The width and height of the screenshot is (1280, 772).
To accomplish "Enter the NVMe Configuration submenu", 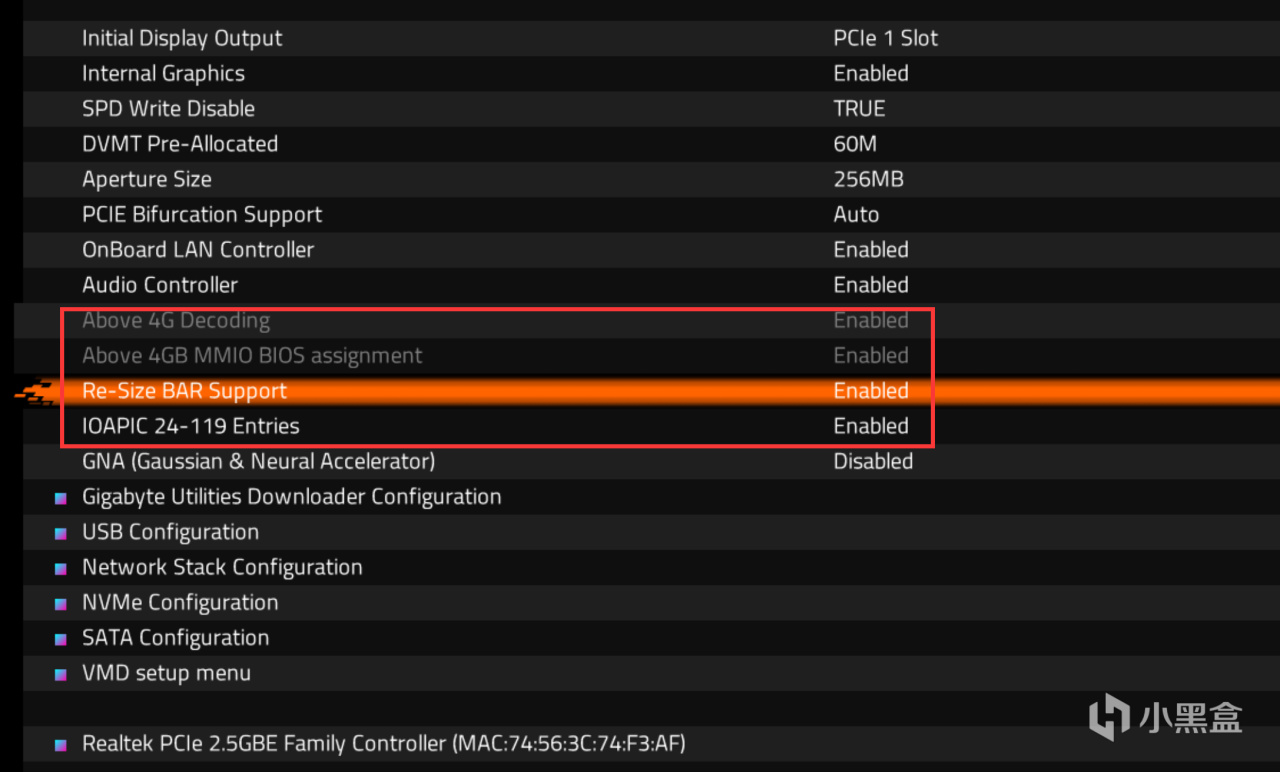I will [x=180, y=602].
